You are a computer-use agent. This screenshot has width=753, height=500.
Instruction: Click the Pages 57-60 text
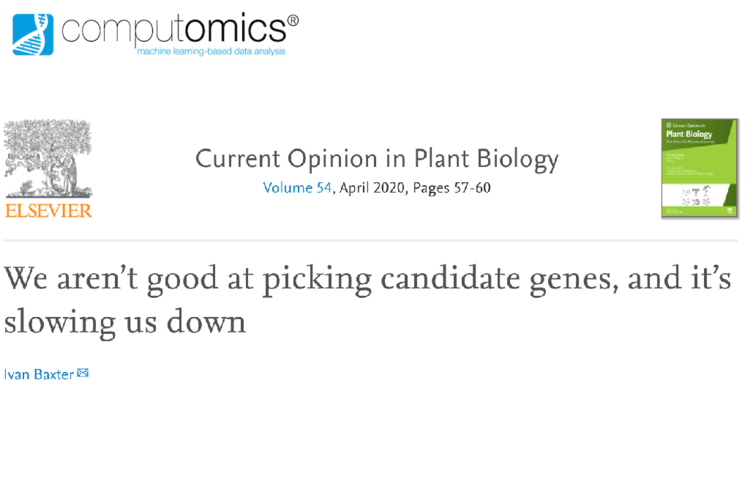point(451,188)
